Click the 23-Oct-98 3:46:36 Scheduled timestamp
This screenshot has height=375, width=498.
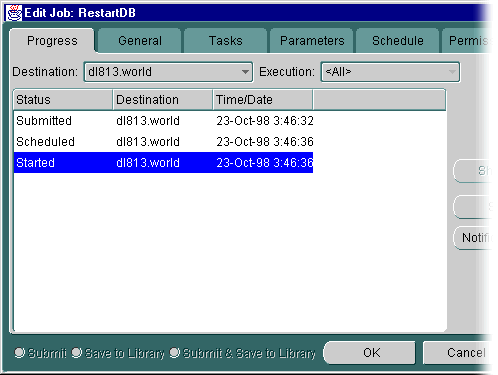point(265,142)
